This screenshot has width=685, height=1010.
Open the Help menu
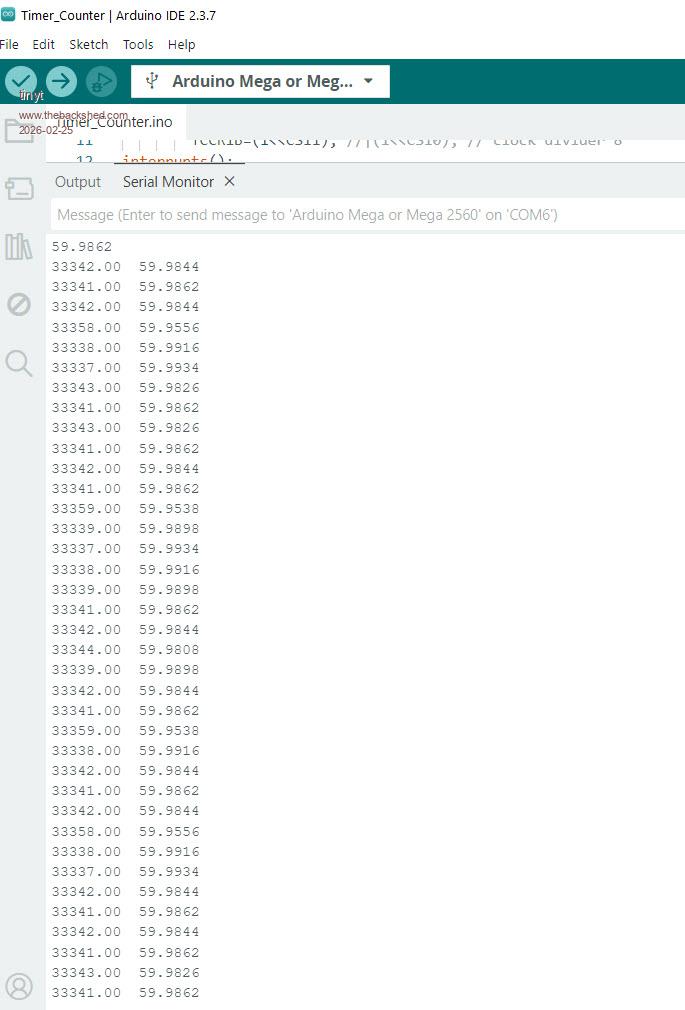click(x=181, y=45)
